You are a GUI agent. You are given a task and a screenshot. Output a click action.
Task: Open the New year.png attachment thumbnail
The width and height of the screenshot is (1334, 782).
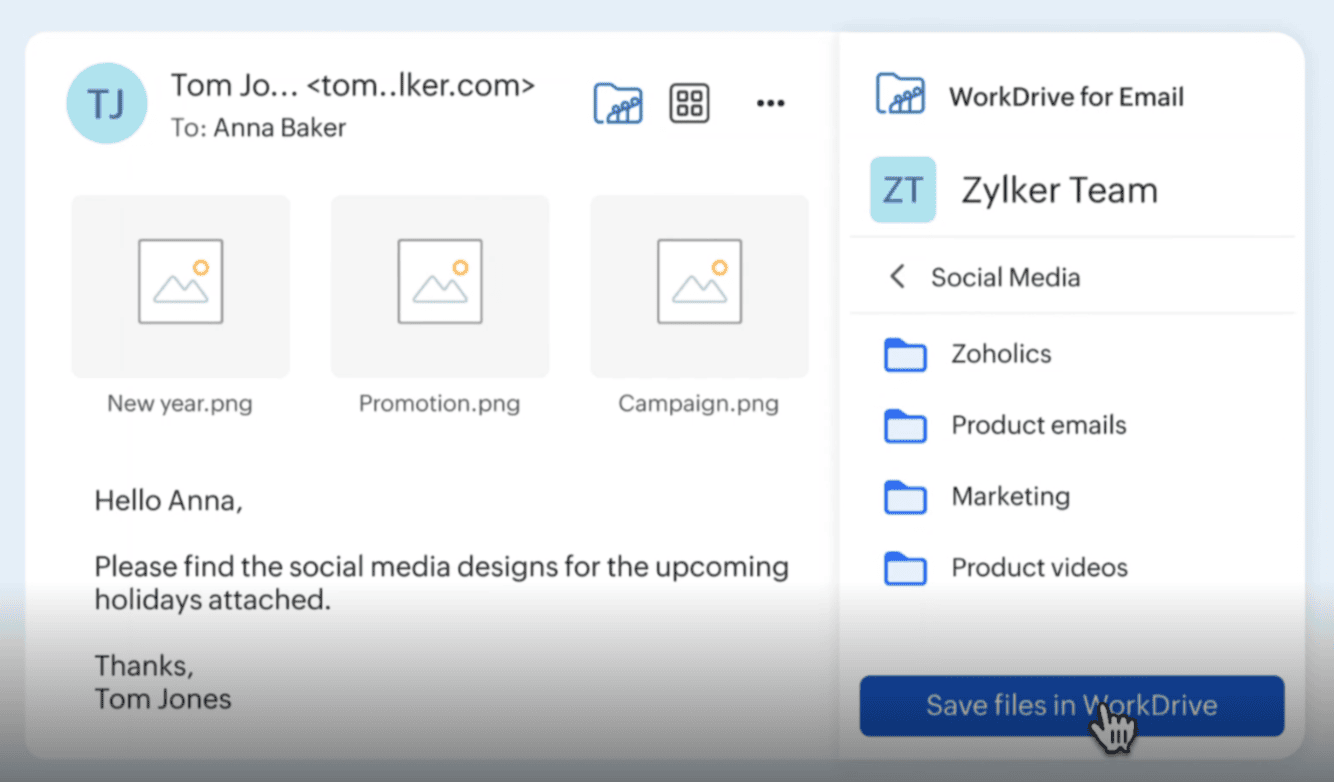click(x=181, y=286)
